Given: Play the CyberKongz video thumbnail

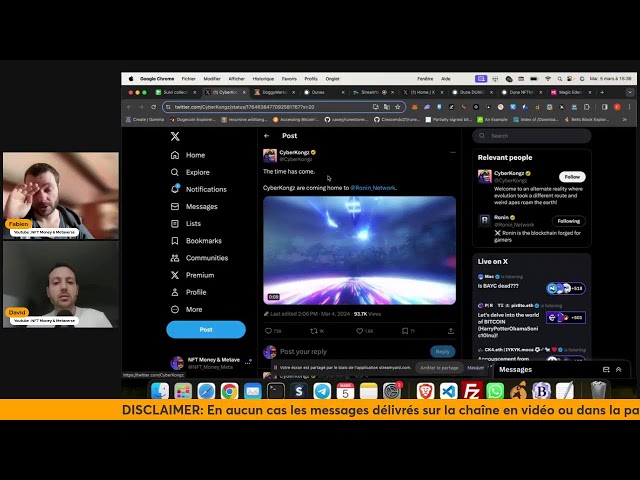Looking at the screenshot, I should point(359,249).
